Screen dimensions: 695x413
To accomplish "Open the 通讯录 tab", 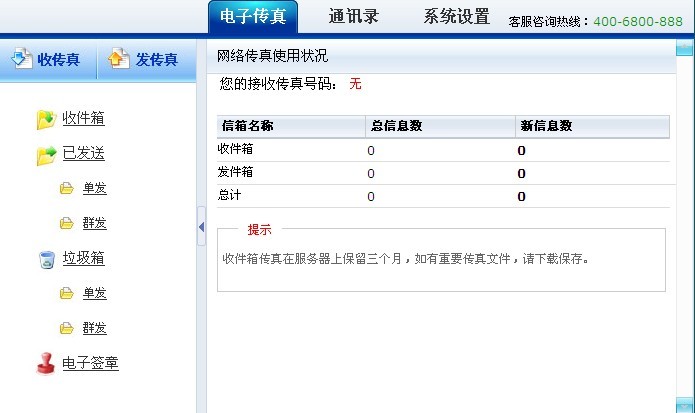I will pos(354,16).
